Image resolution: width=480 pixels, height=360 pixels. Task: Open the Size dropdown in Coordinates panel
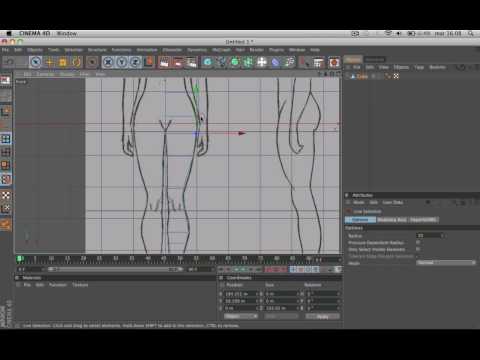click(281, 316)
